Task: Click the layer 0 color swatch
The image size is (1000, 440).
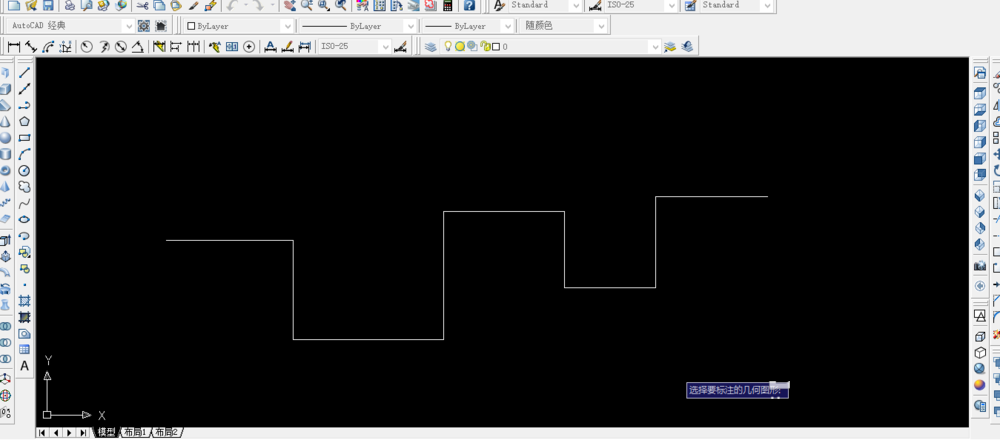Action: 496,47
